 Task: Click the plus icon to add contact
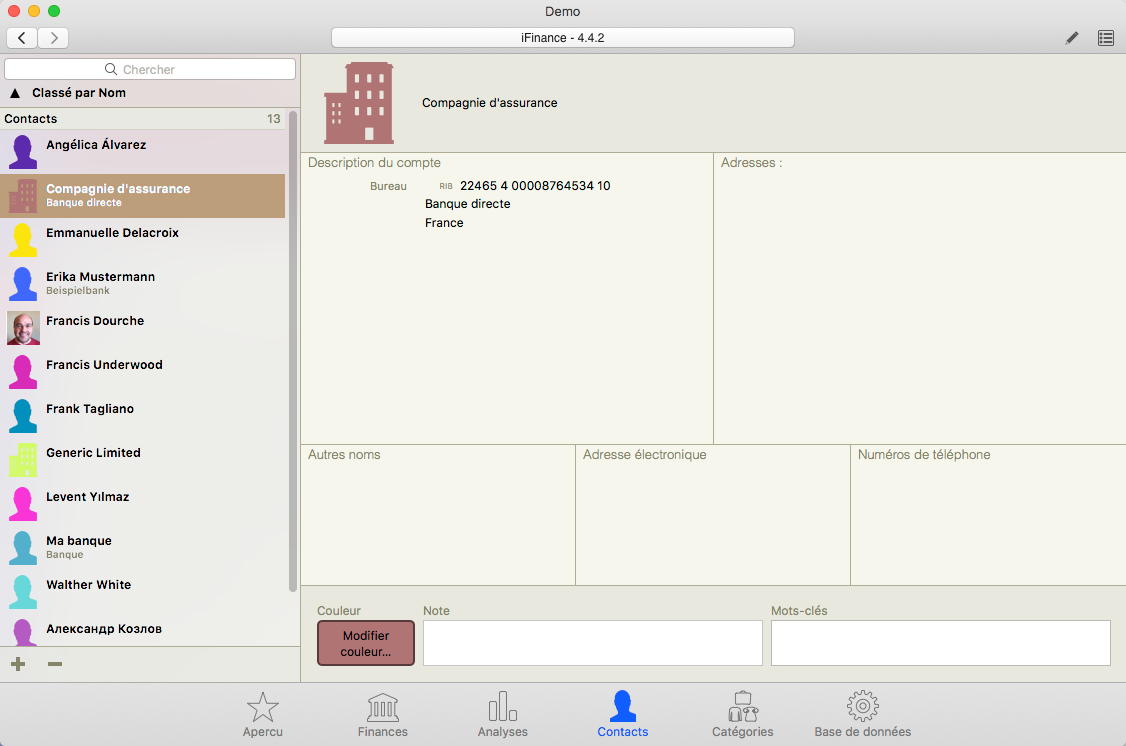(18, 664)
